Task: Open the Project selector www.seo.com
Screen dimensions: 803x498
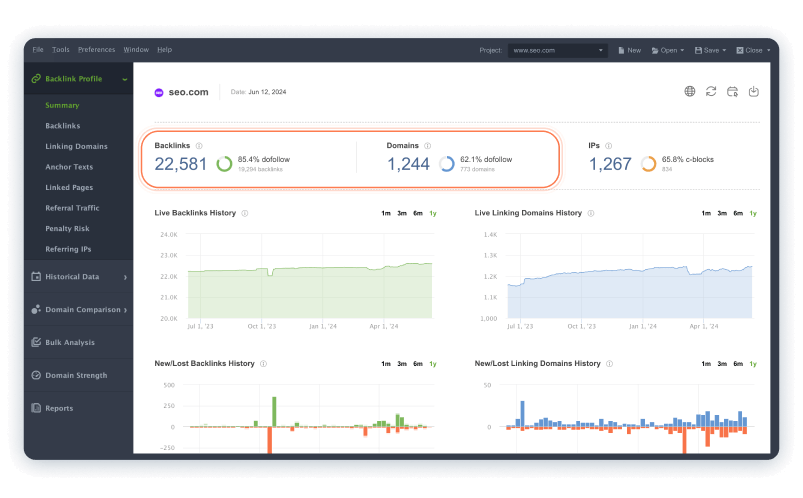Action: (558, 50)
